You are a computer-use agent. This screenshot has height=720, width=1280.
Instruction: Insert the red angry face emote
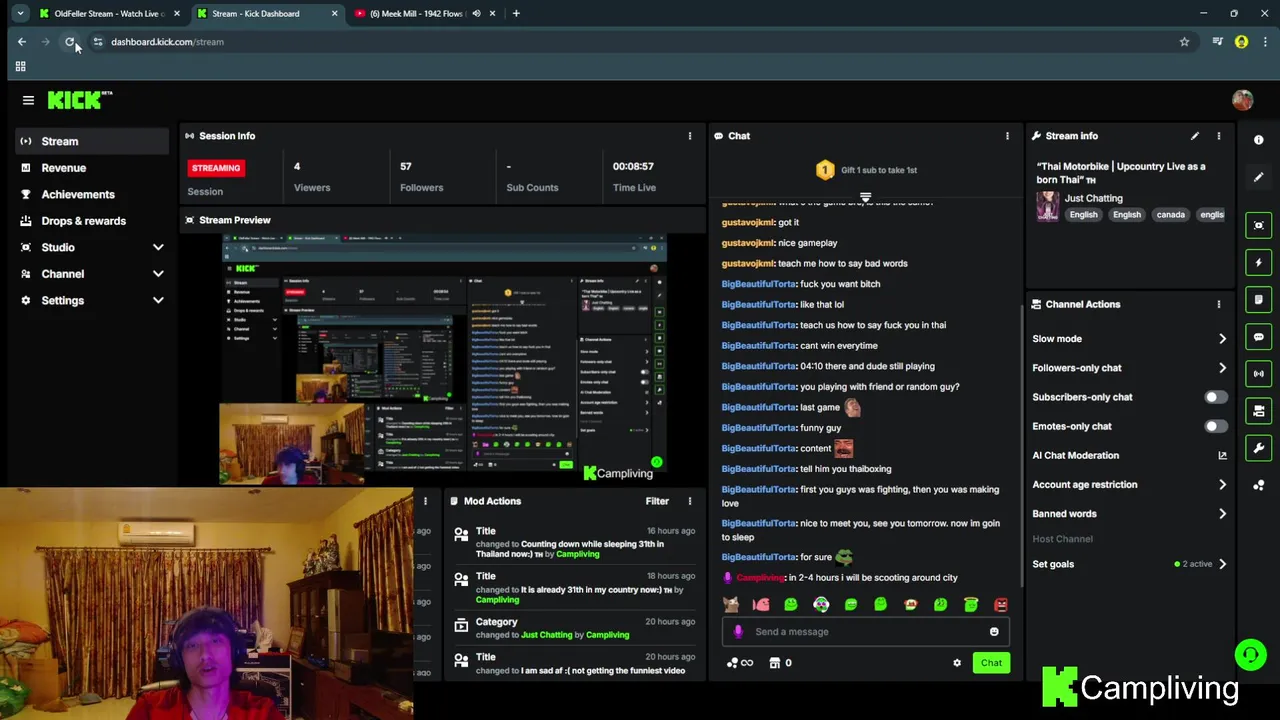(1001, 605)
